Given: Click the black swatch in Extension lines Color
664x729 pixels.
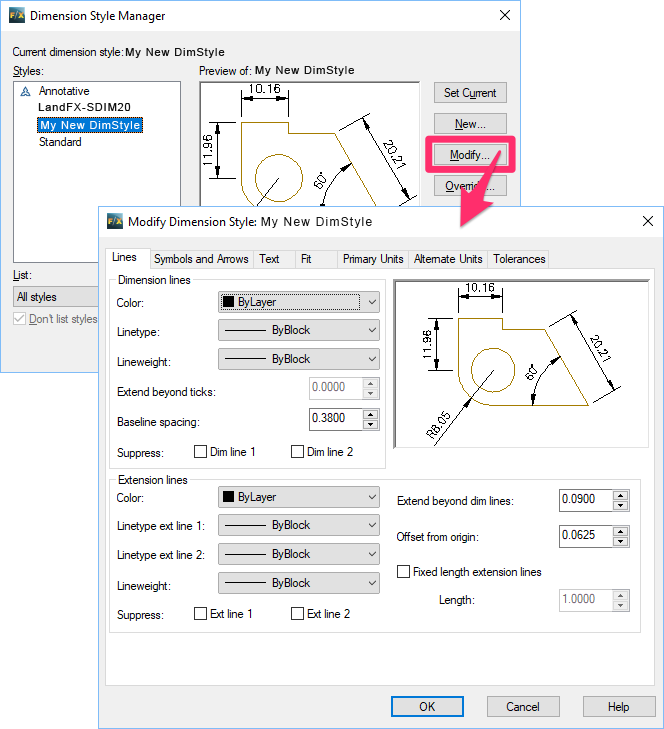Looking at the screenshot, I should (x=228, y=497).
